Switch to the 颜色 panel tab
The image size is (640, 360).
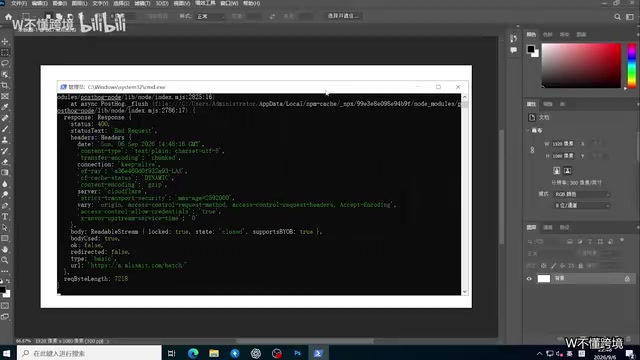(x=531, y=35)
